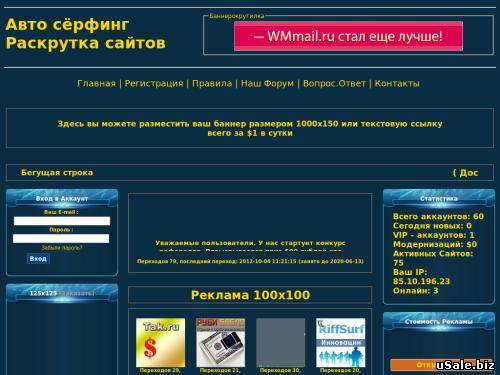This screenshot has width=500, height=375.
Task: Open the Контакты link
Action: click(397, 83)
